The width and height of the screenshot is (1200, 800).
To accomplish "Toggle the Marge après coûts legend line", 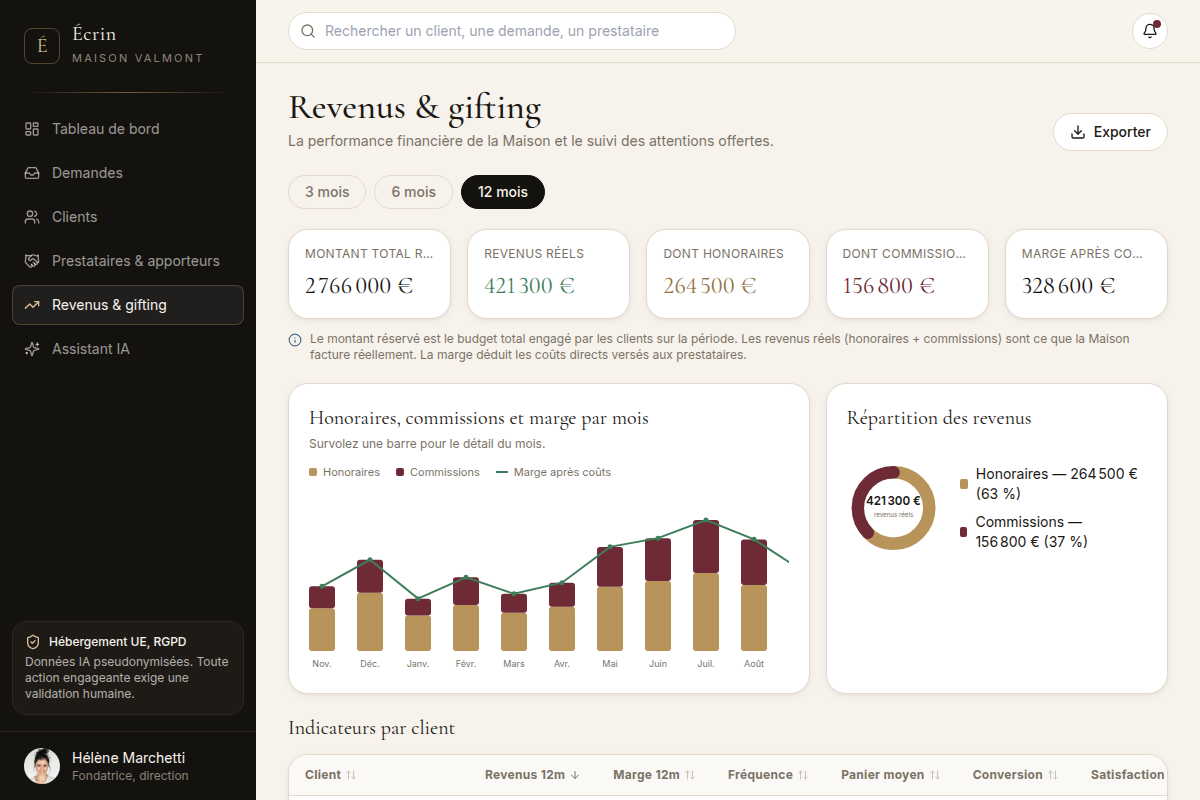I will (554, 472).
